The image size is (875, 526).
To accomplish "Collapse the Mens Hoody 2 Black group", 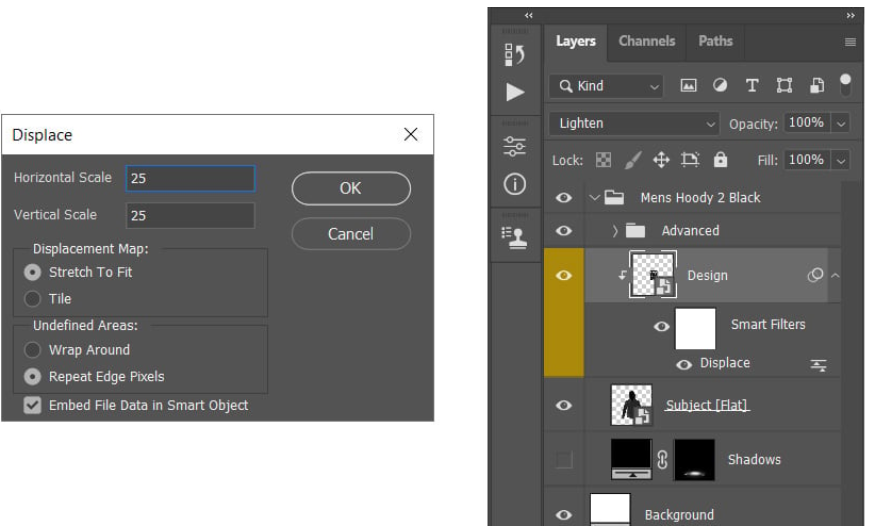I will coord(594,197).
